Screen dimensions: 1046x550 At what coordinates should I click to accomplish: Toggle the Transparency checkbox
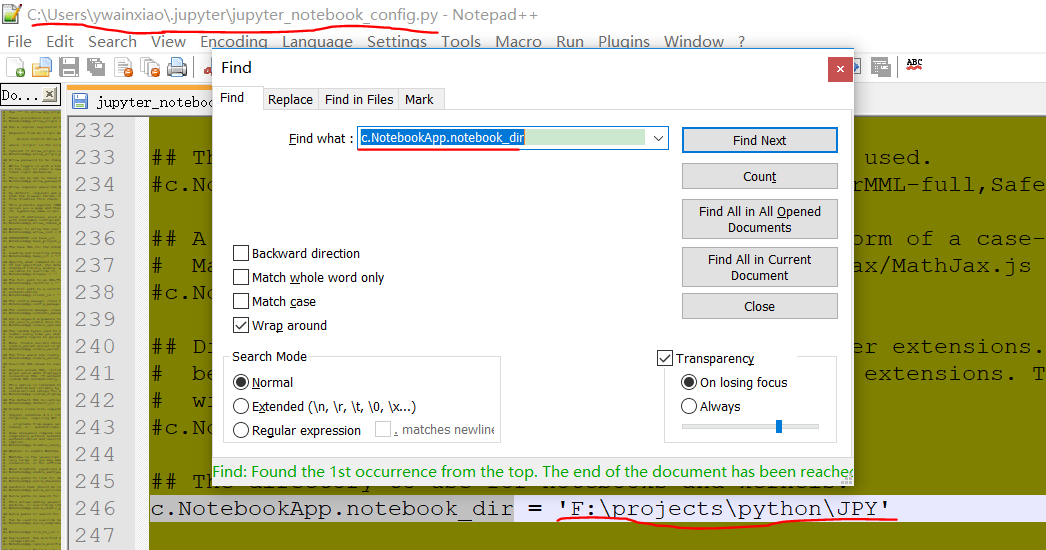coord(664,358)
